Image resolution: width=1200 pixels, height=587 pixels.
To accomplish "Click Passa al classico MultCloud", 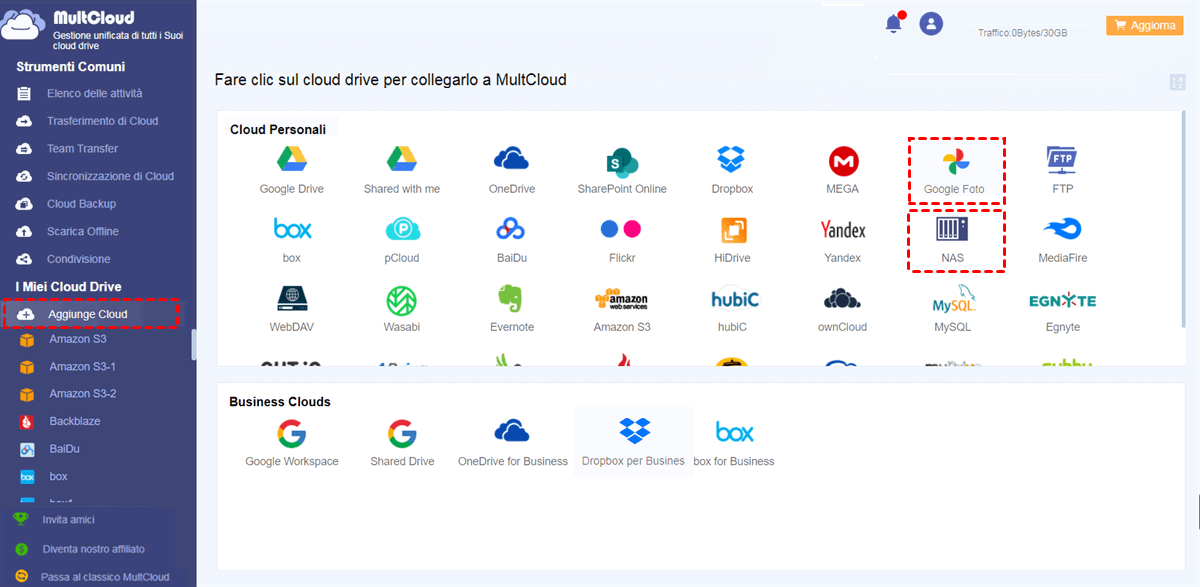I will (x=105, y=577).
